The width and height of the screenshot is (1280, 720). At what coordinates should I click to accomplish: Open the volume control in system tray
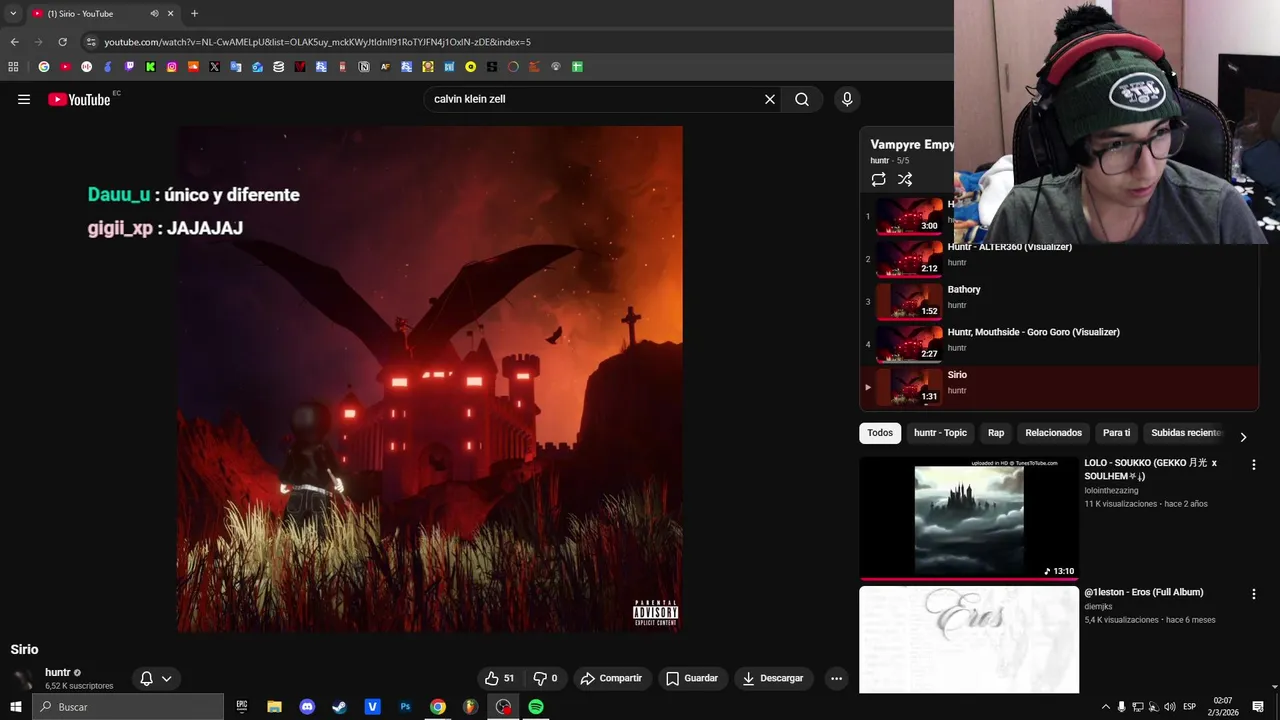1169,707
